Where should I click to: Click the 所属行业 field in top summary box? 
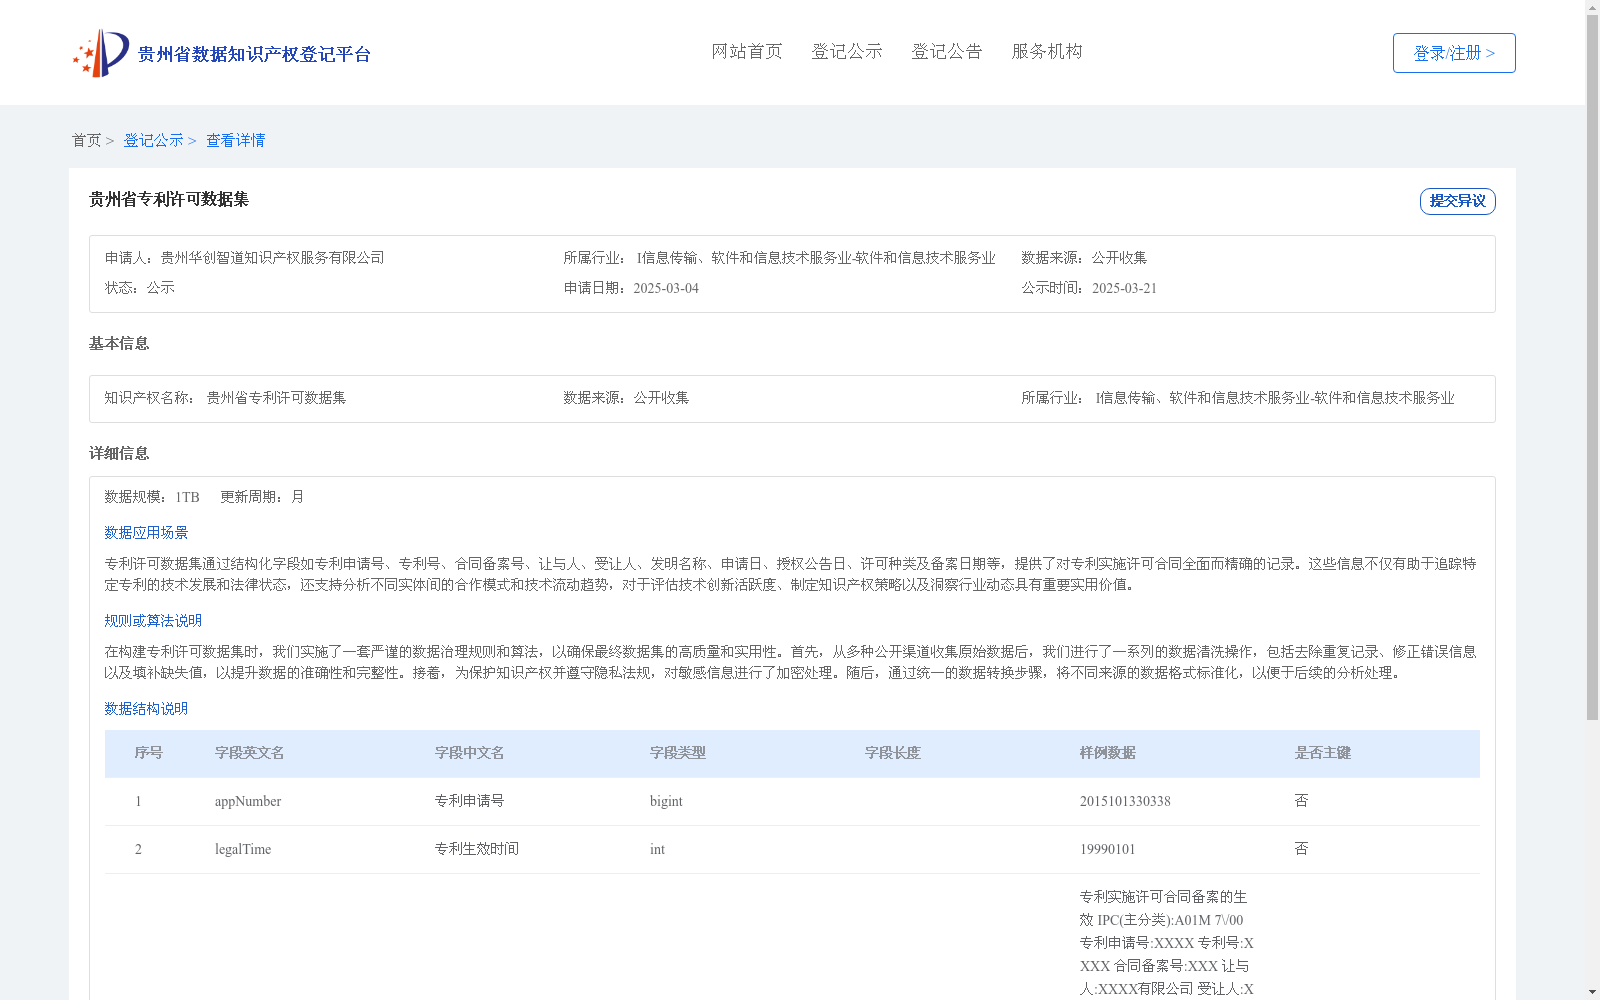coord(779,258)
